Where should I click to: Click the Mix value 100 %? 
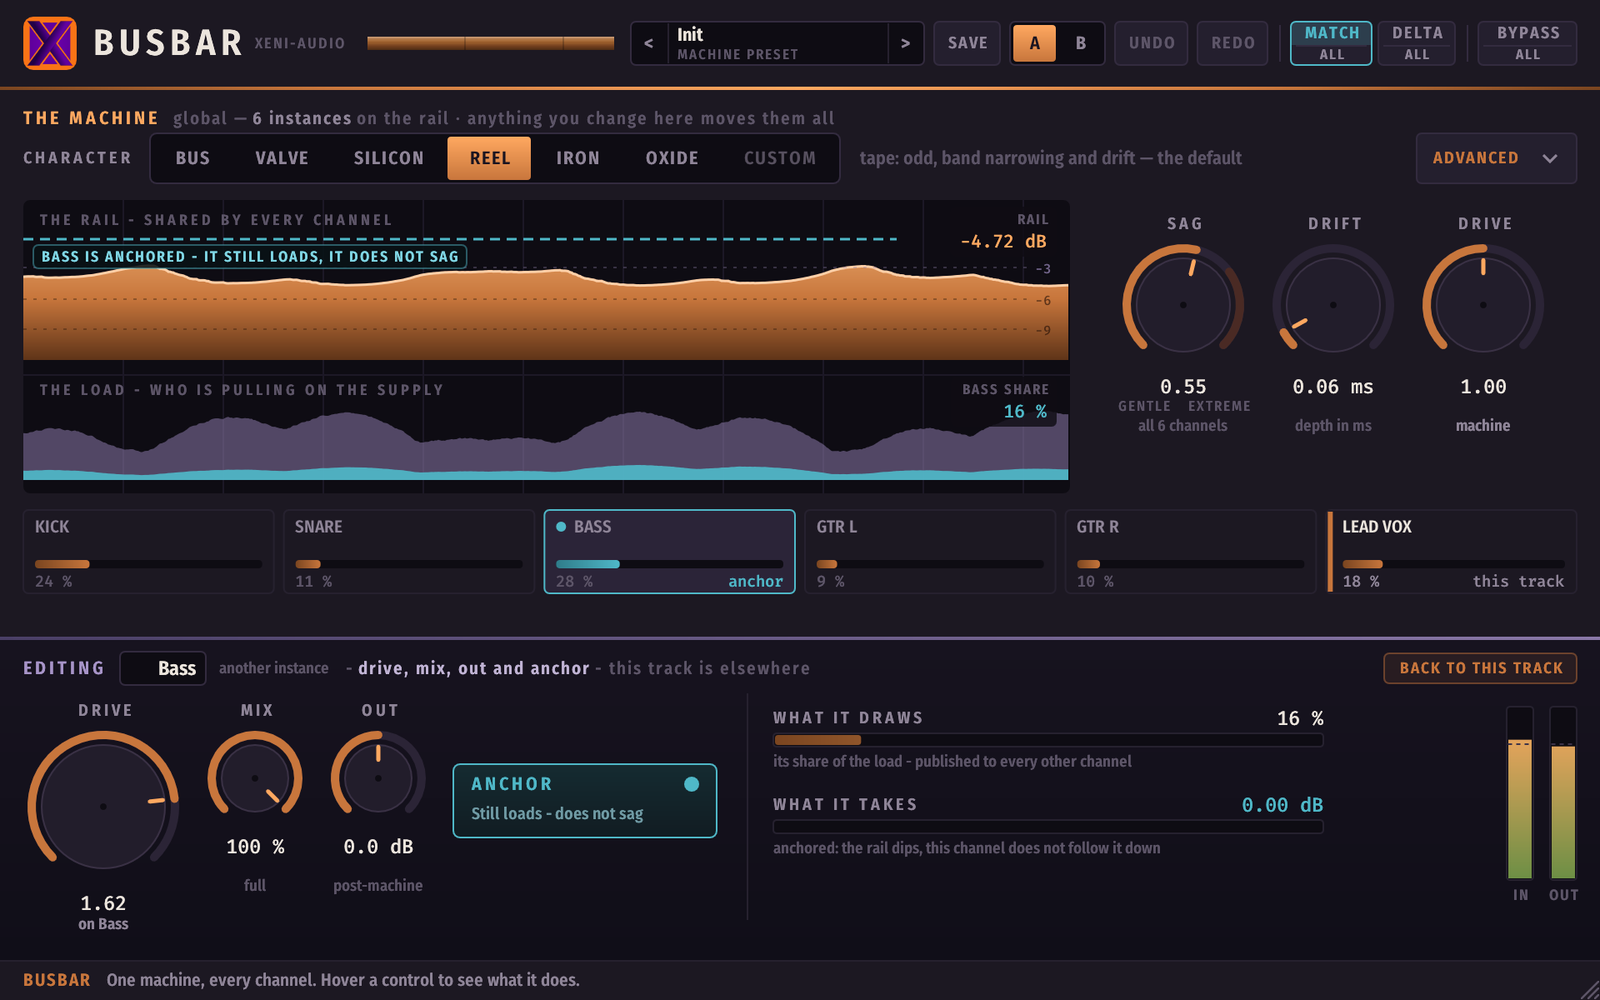(x=255, y=847)
